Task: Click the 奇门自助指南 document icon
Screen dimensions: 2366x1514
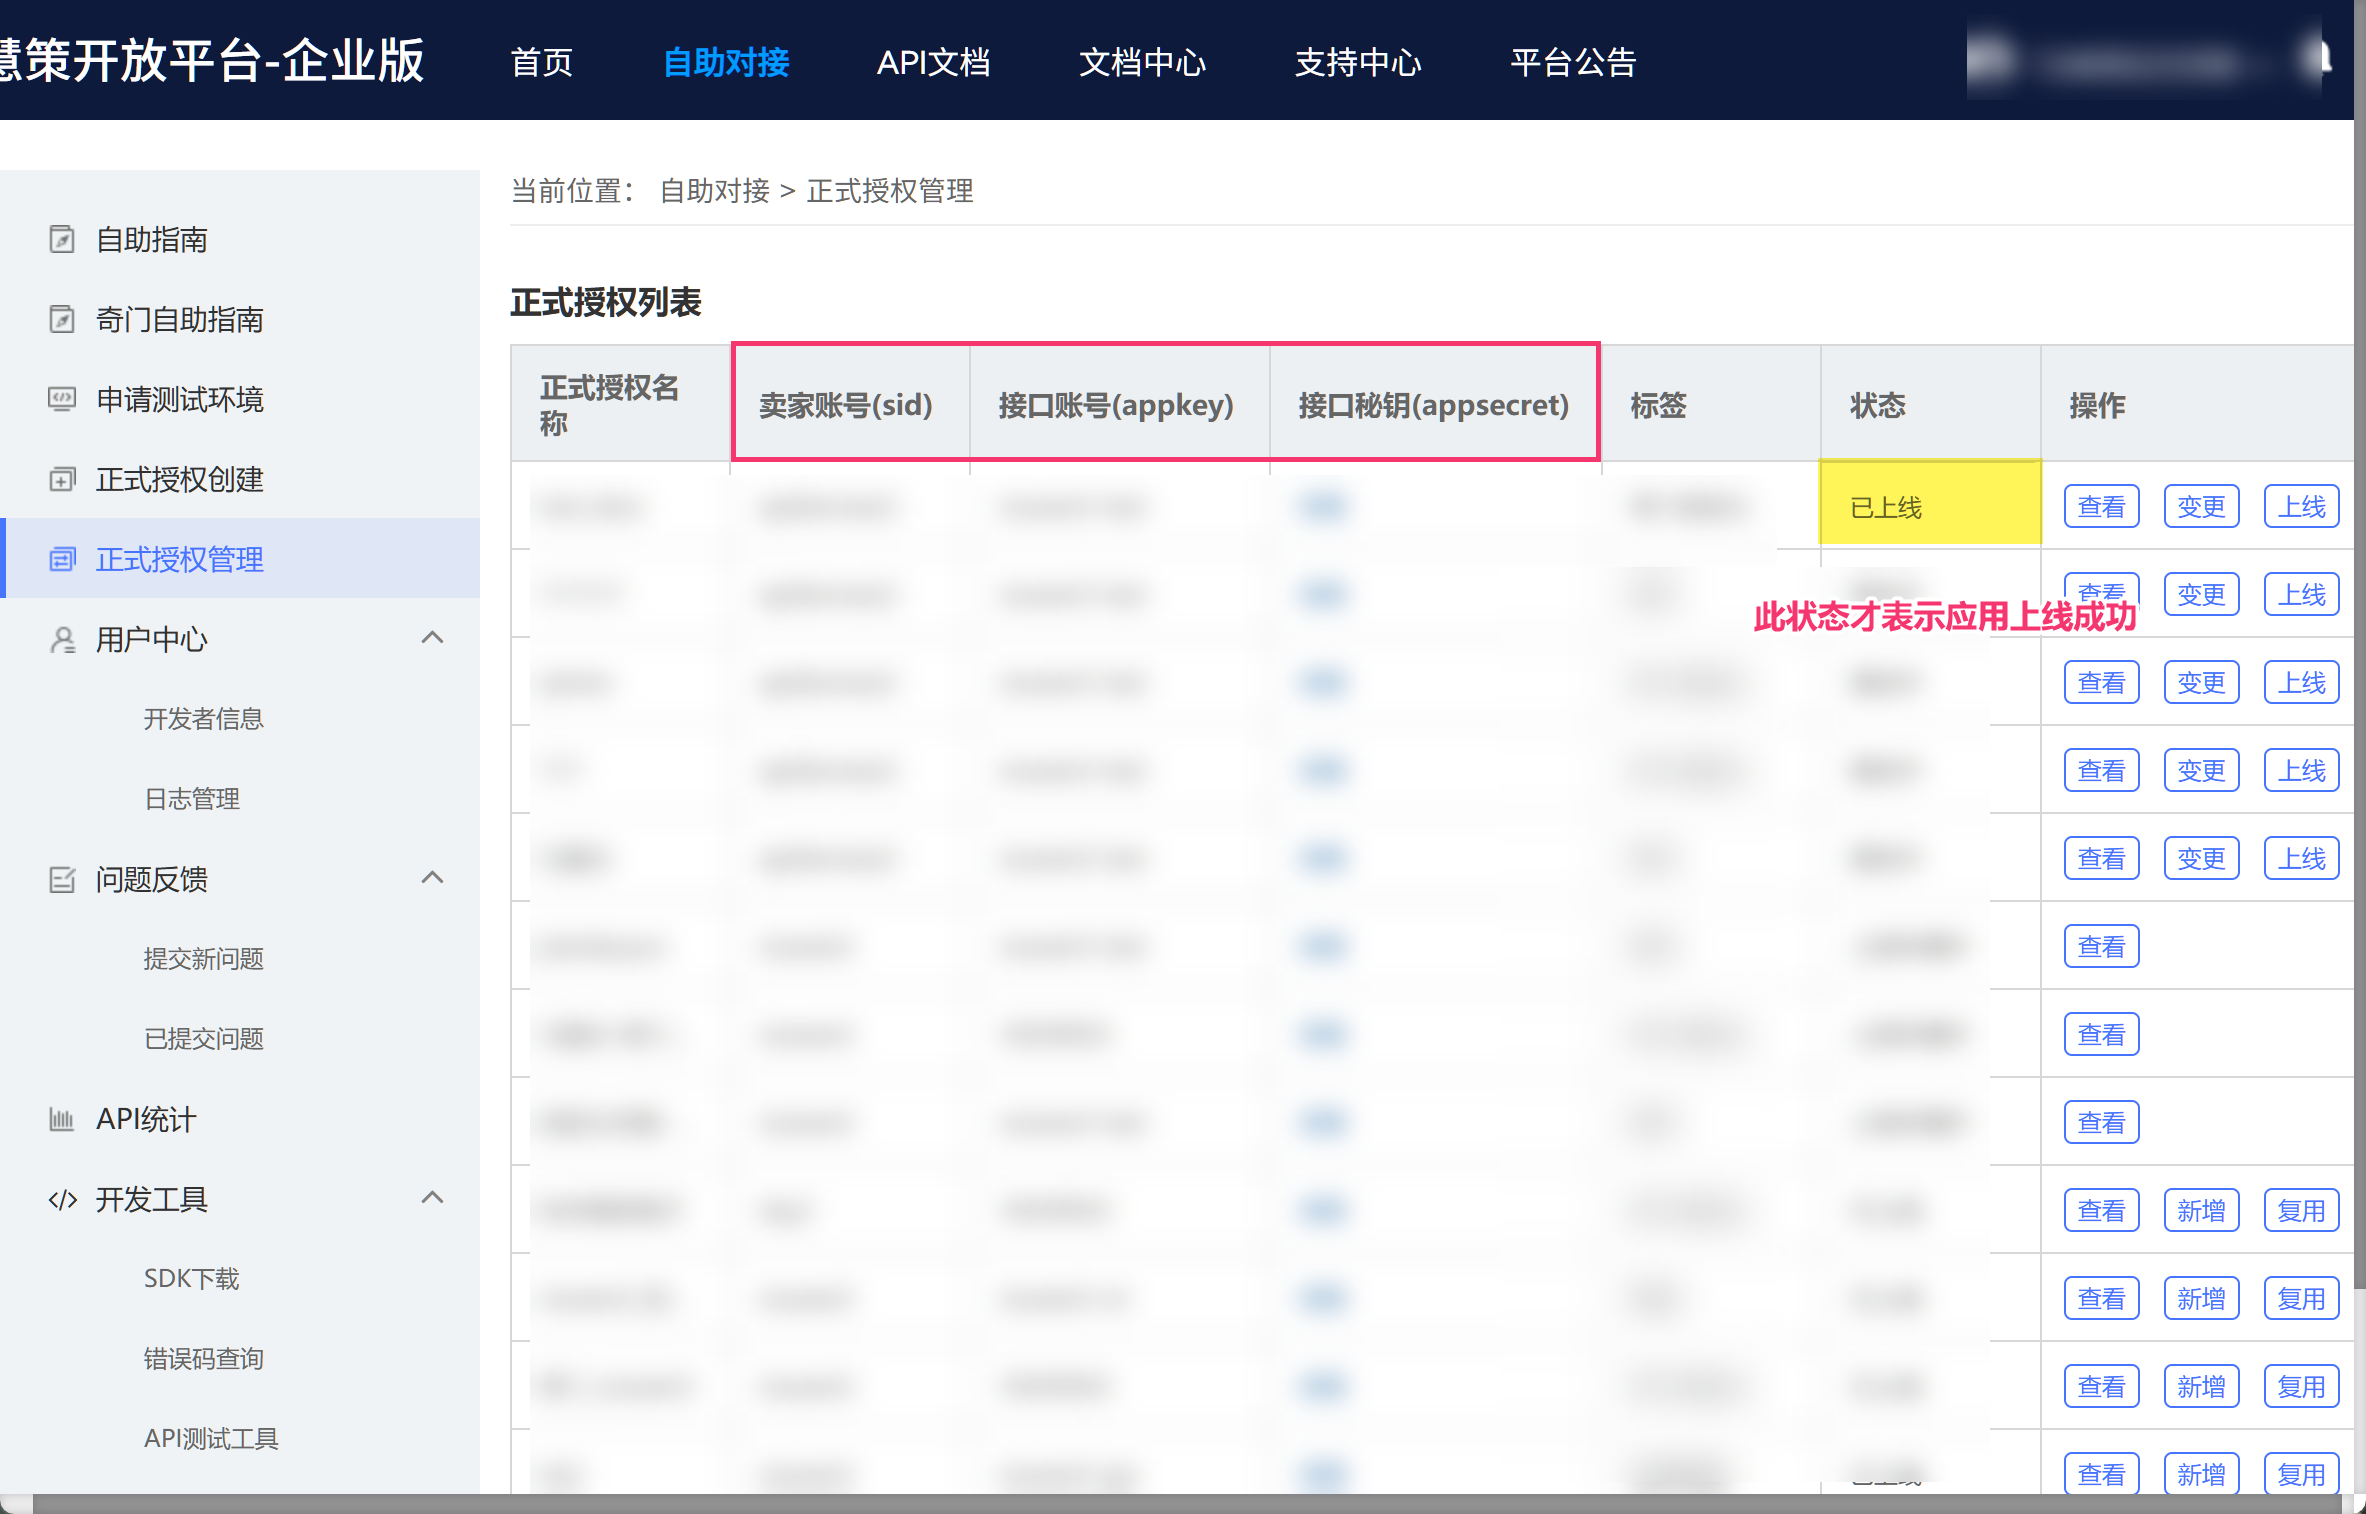Action: click(x=62, y=320)
